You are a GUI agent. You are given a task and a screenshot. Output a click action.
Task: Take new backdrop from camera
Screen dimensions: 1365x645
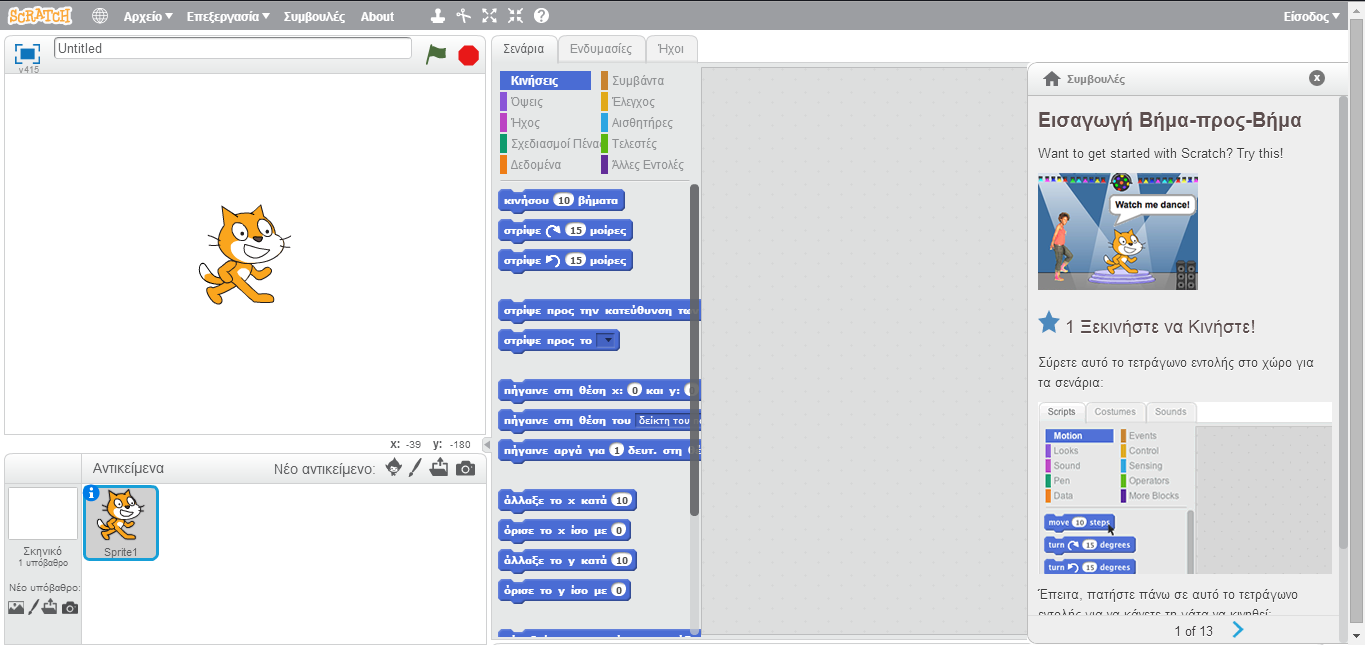[69, 607]
